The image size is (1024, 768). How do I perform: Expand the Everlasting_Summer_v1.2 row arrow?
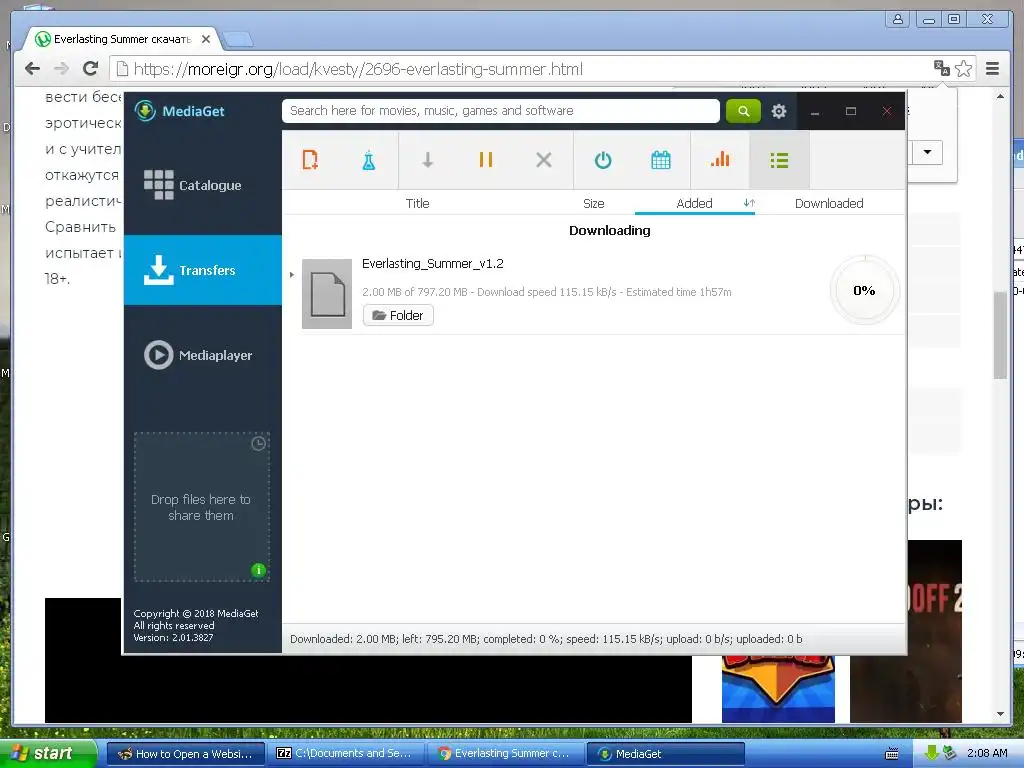click(x=292, y=274)
